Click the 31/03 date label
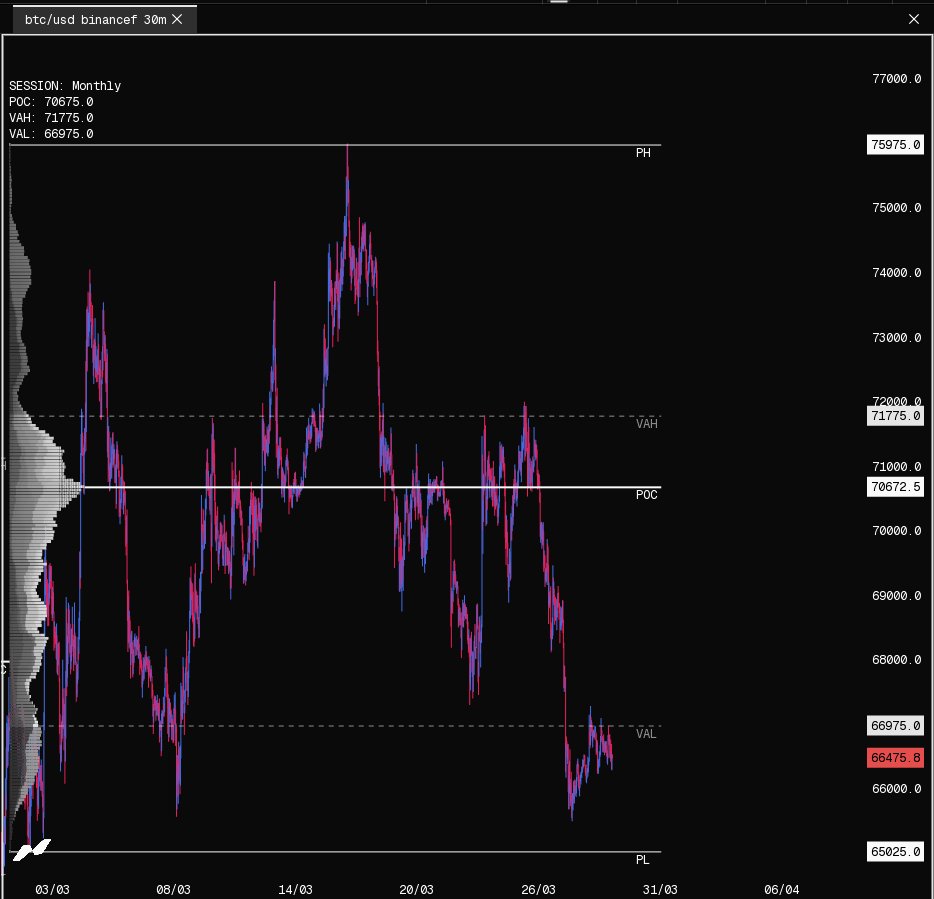934x899 pixels. (x=660, y=889)
